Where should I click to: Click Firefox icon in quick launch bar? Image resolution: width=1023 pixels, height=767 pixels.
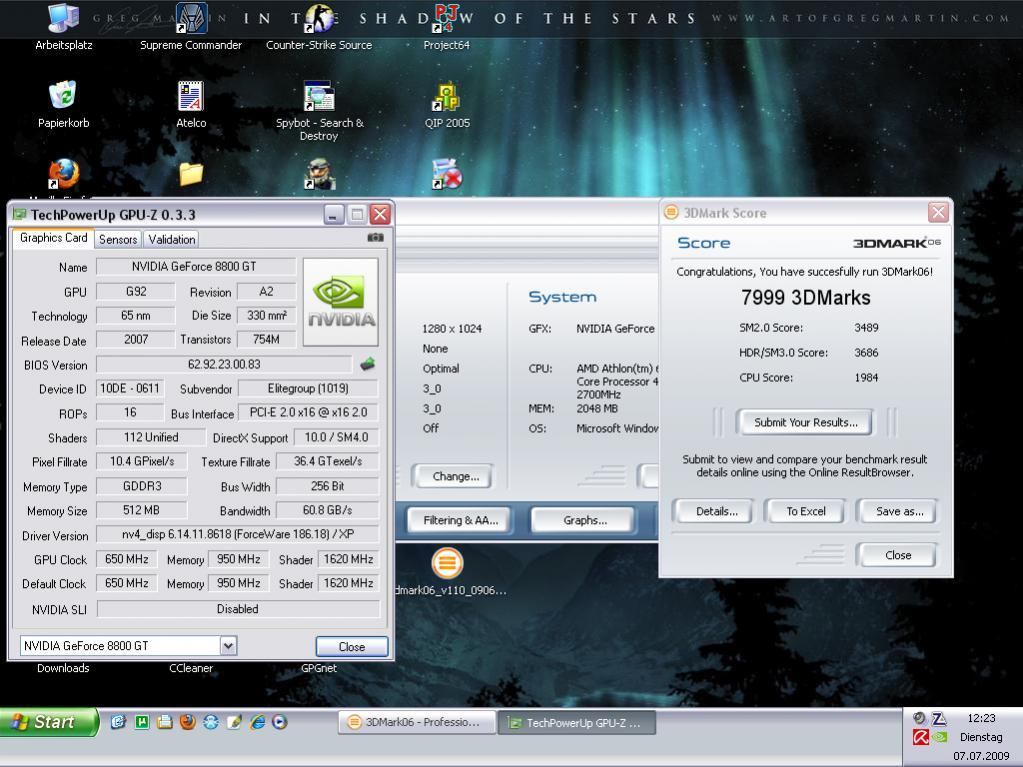tap(188, 722)
